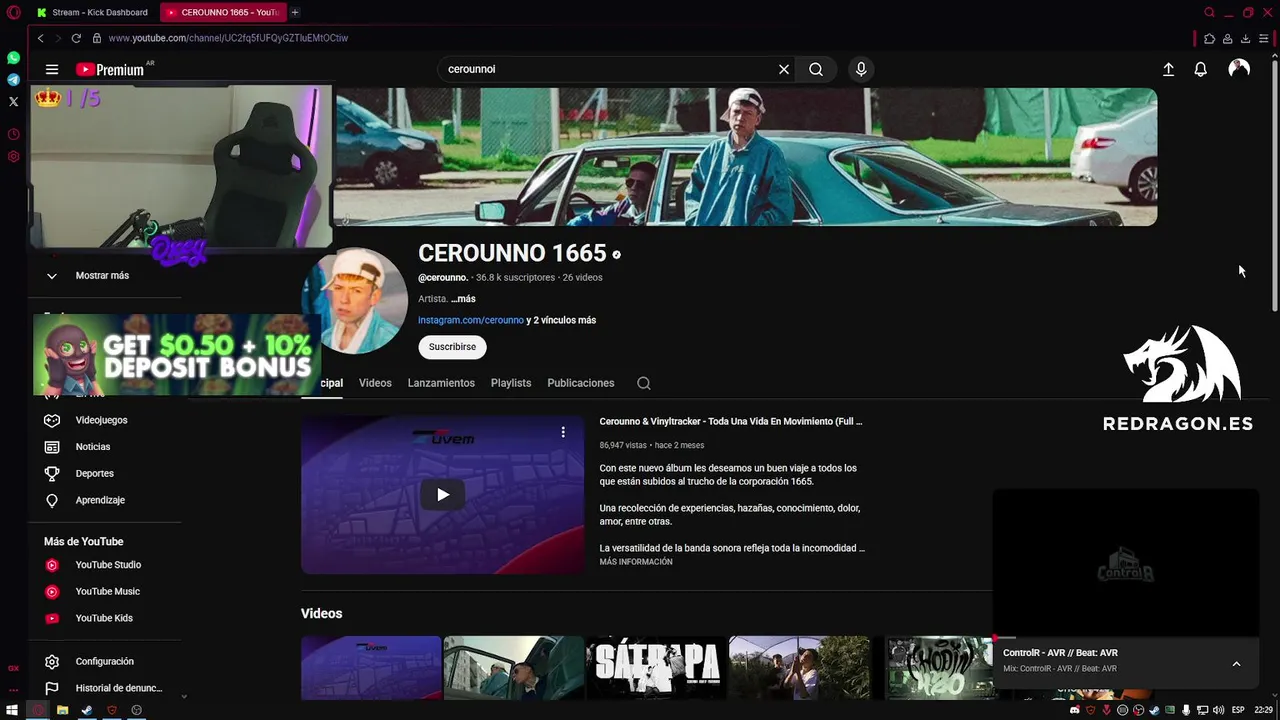1280x720 pixels.
Task: Click the ControlR mini player video
Action: pyautogui.click(x=1125, y=564)
